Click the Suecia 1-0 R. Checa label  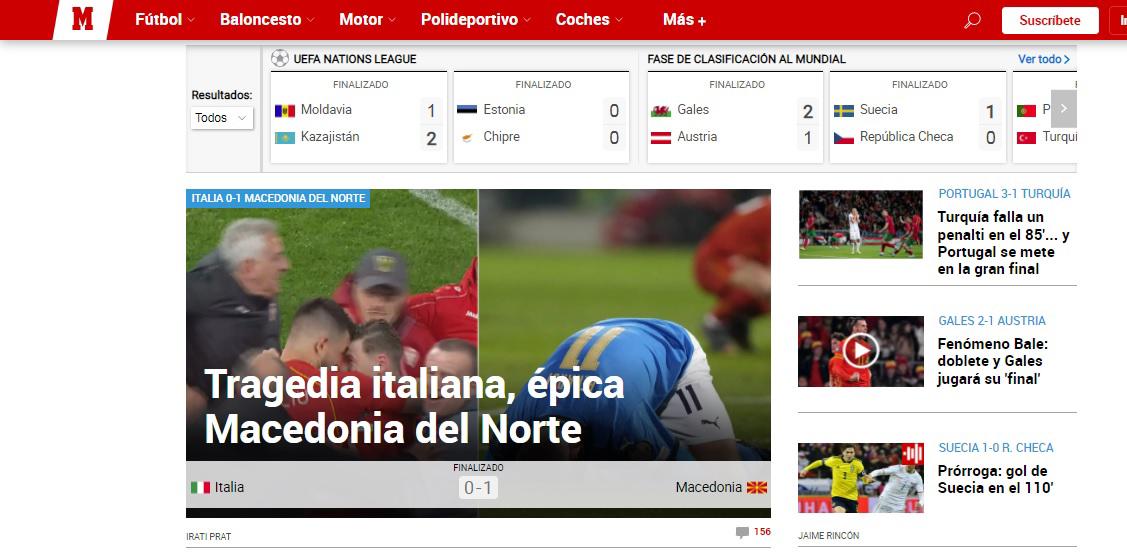995,448
